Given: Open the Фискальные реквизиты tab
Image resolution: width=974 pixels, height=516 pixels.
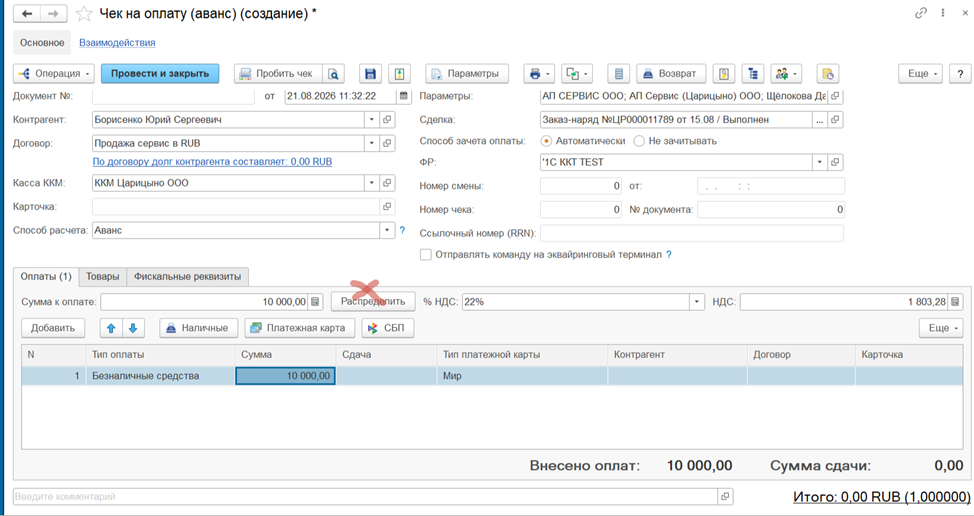Looking at the screenshot, I should (x=188, y=276).
